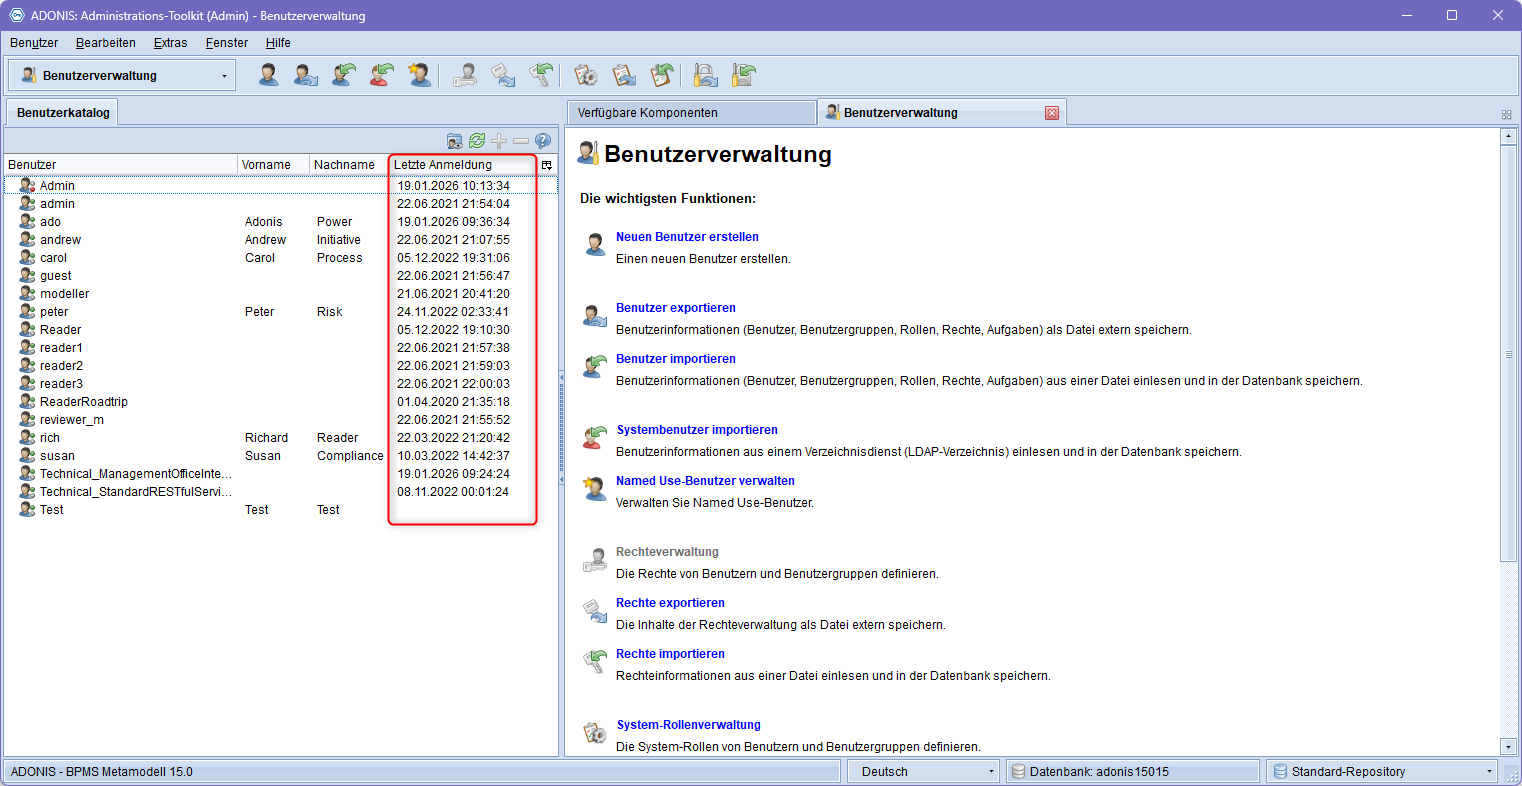Click the Neuen Benutzer erstellen link
The width and height of the screenshot is (1522, 786).
point(687,237)
